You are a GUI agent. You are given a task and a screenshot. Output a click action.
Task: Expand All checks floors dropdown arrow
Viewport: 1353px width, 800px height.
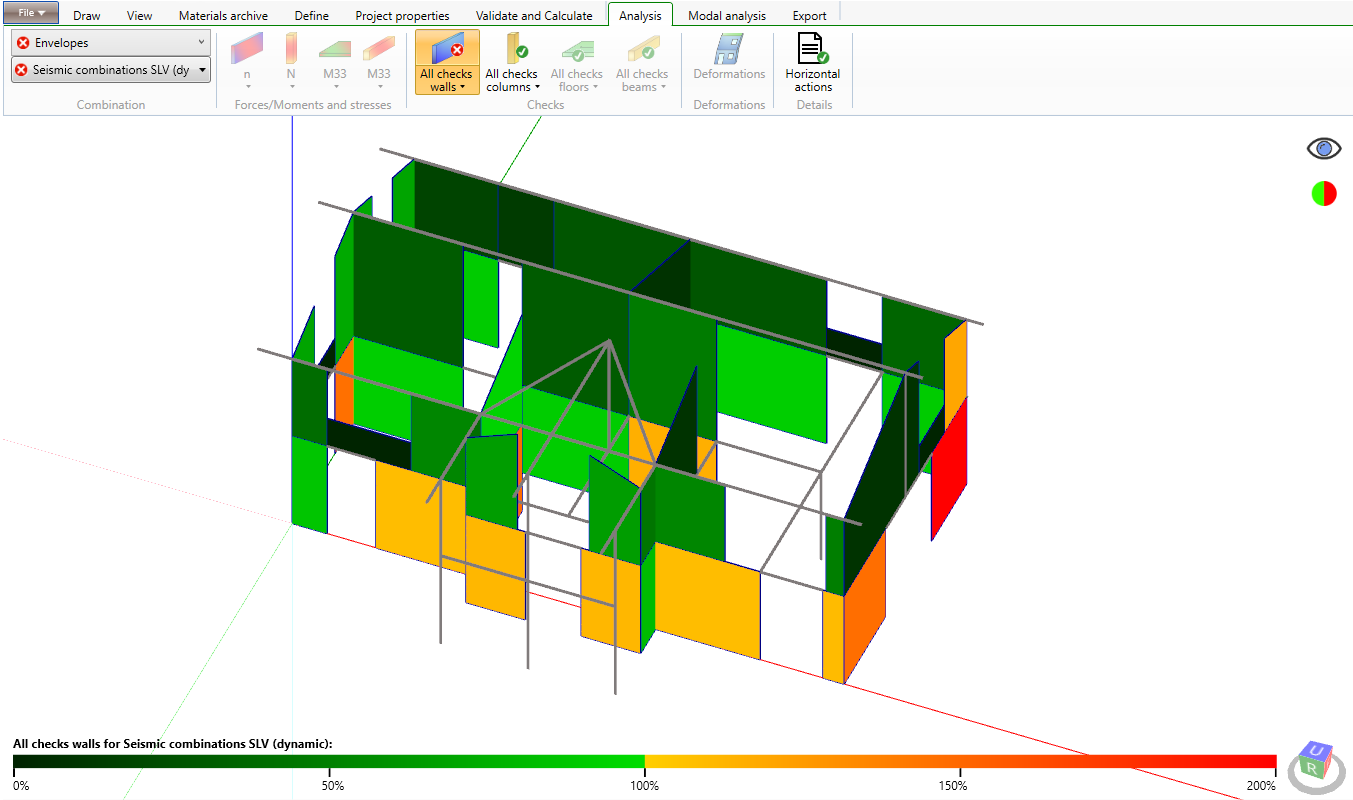pos(595,88)
